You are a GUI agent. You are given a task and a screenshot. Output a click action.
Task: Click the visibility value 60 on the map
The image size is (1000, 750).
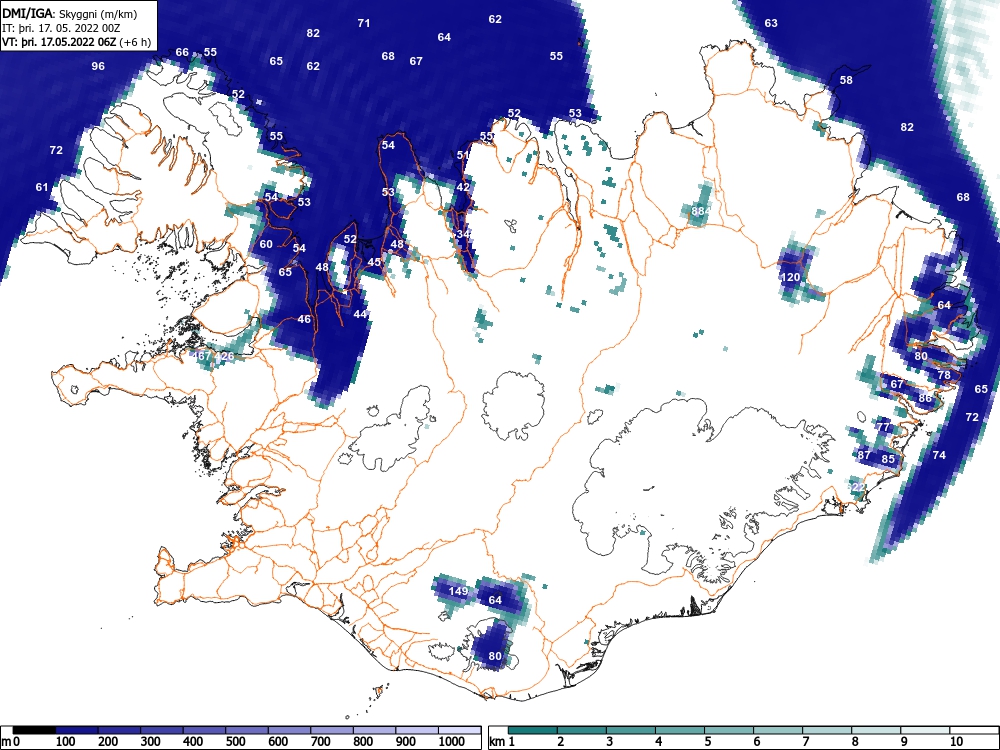point(266,244)
